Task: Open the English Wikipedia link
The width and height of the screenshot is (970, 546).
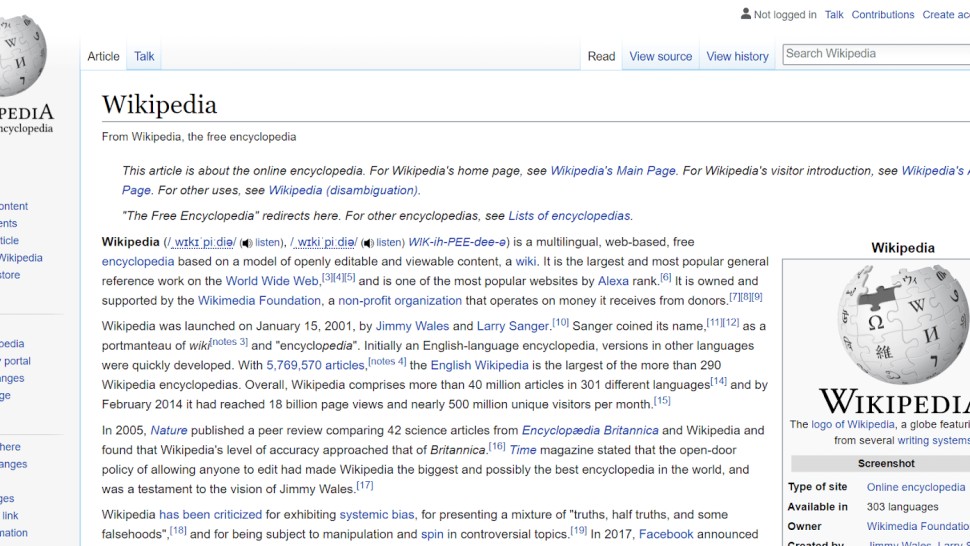Action: pyautogui.click(x=479, y=365)
